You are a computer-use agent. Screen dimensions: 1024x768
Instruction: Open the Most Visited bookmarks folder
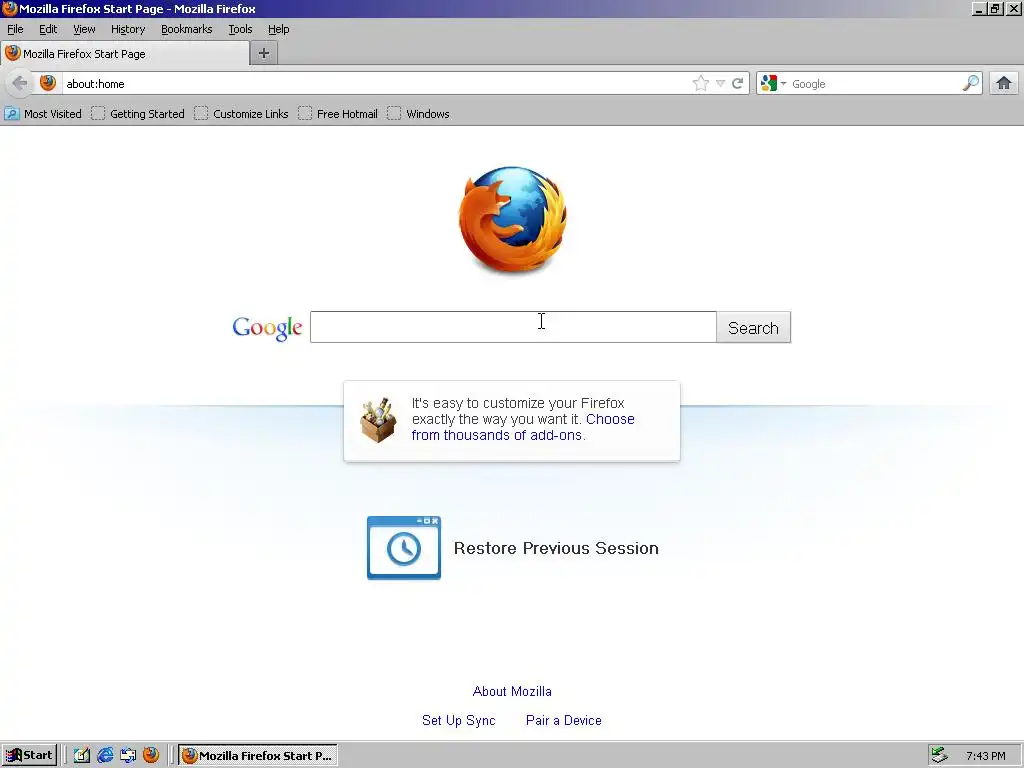[x=43, y=114]
